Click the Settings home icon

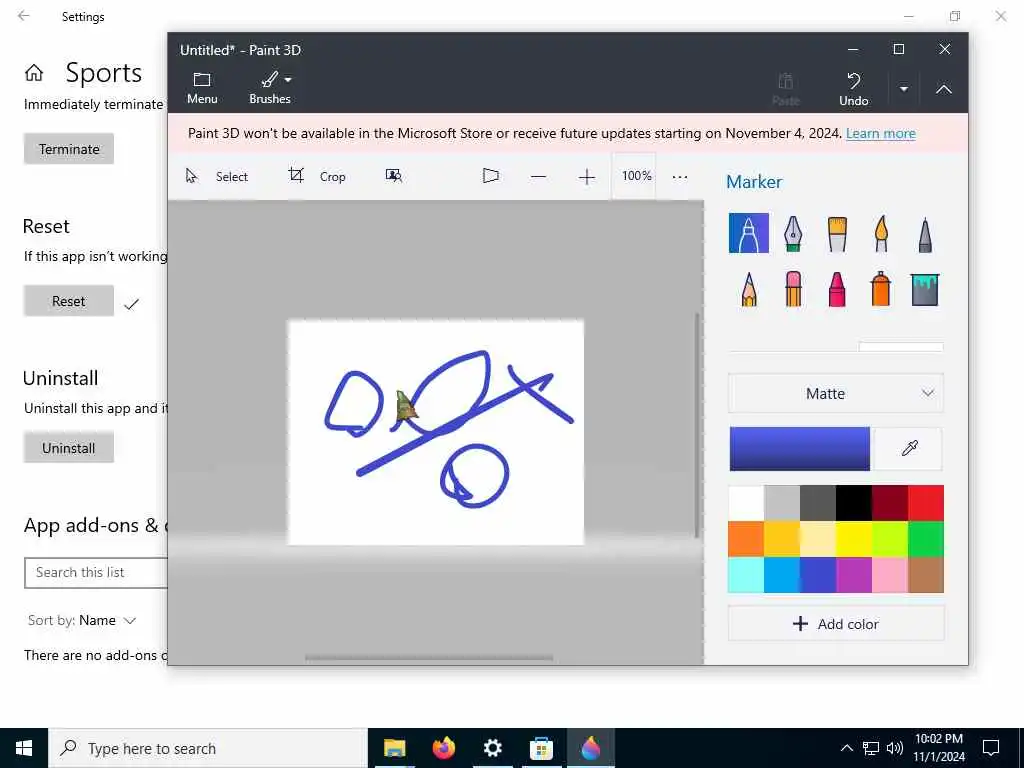click(34, 72)
